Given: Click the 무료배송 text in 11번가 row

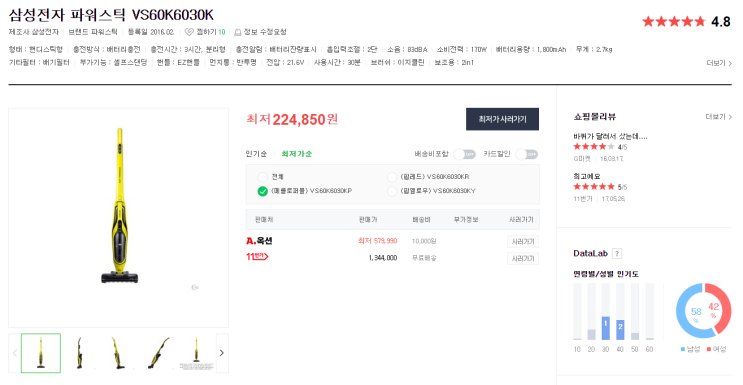Looking at the screenshot, I should [424, 258].
